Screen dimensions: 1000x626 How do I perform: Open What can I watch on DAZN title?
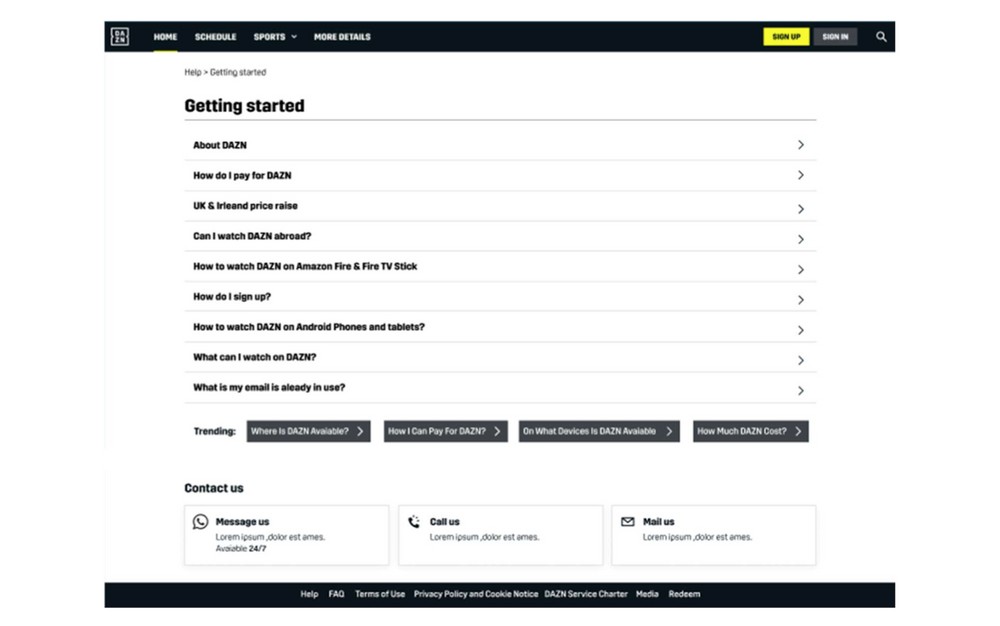(254, 357)
